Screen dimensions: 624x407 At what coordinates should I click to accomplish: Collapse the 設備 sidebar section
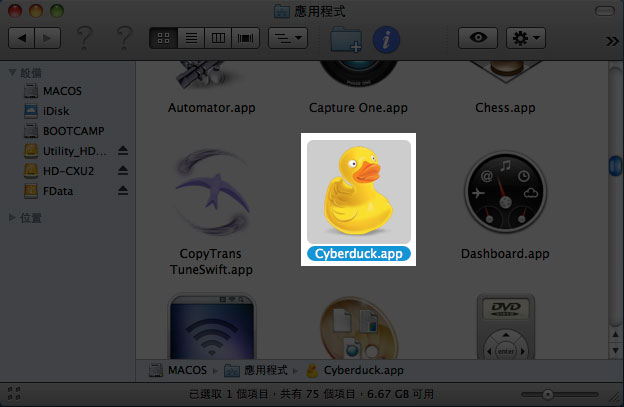click(12, 72)
